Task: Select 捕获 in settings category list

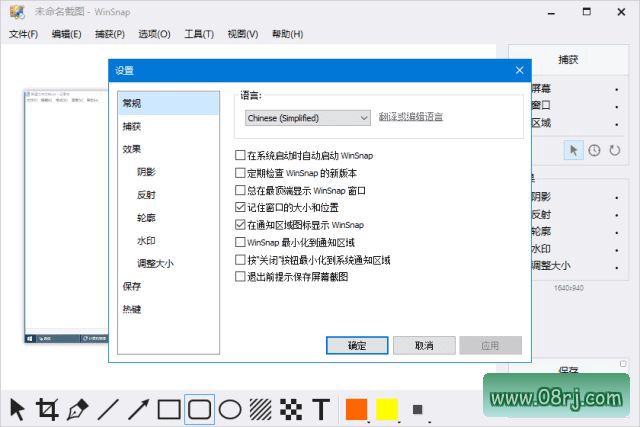Action: point(169,127)
